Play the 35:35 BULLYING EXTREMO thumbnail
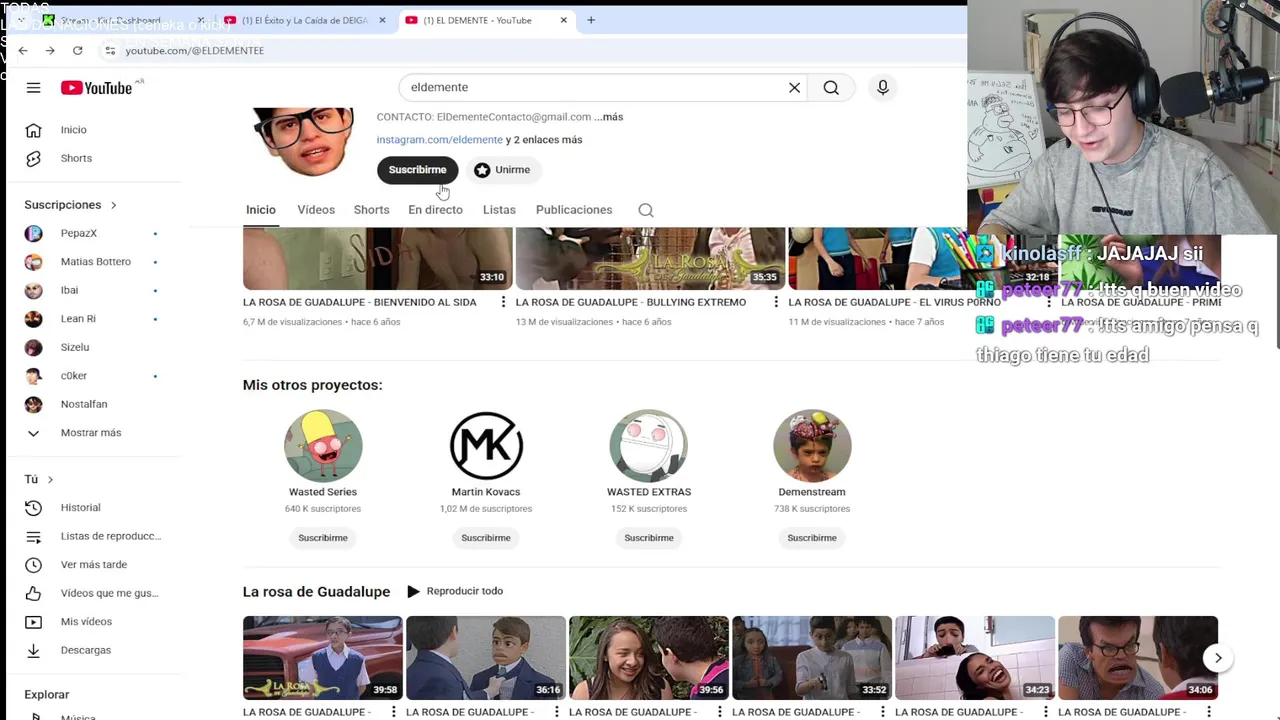The height and width of the screenshot is (720, 1280). (x=650, y=258)
